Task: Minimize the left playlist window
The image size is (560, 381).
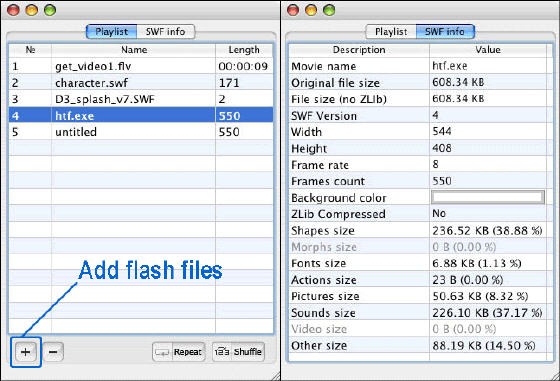Action: tap(31, 10)
